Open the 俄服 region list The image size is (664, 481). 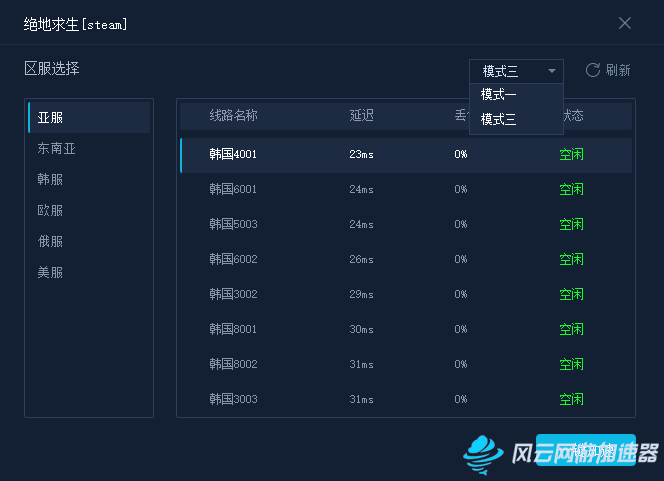coord(89,241)
